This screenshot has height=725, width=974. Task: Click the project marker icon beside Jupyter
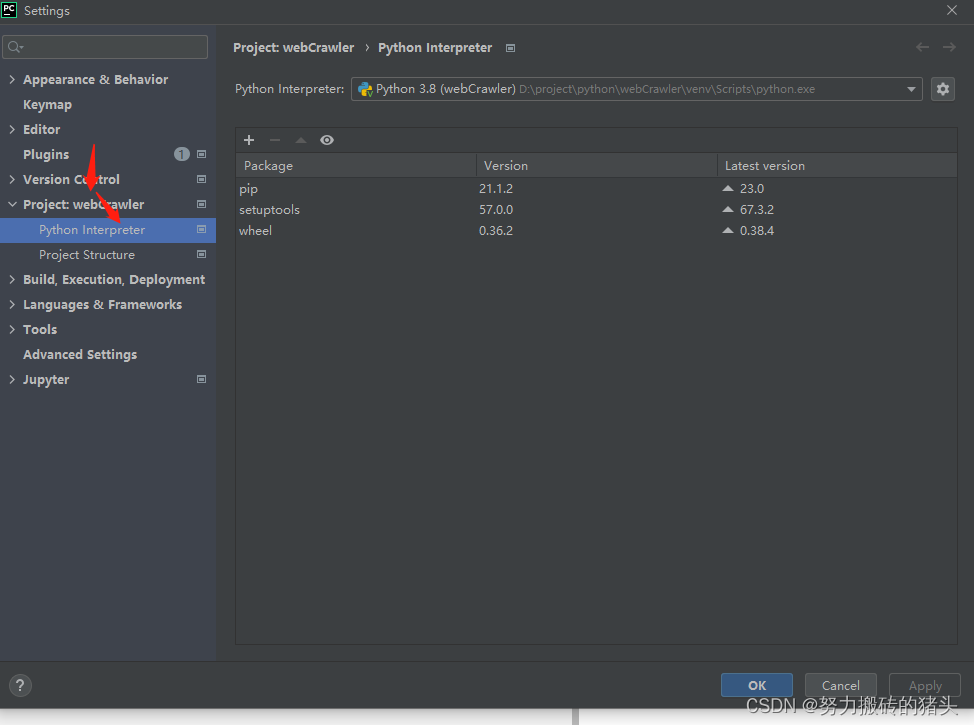pos(201,379)
